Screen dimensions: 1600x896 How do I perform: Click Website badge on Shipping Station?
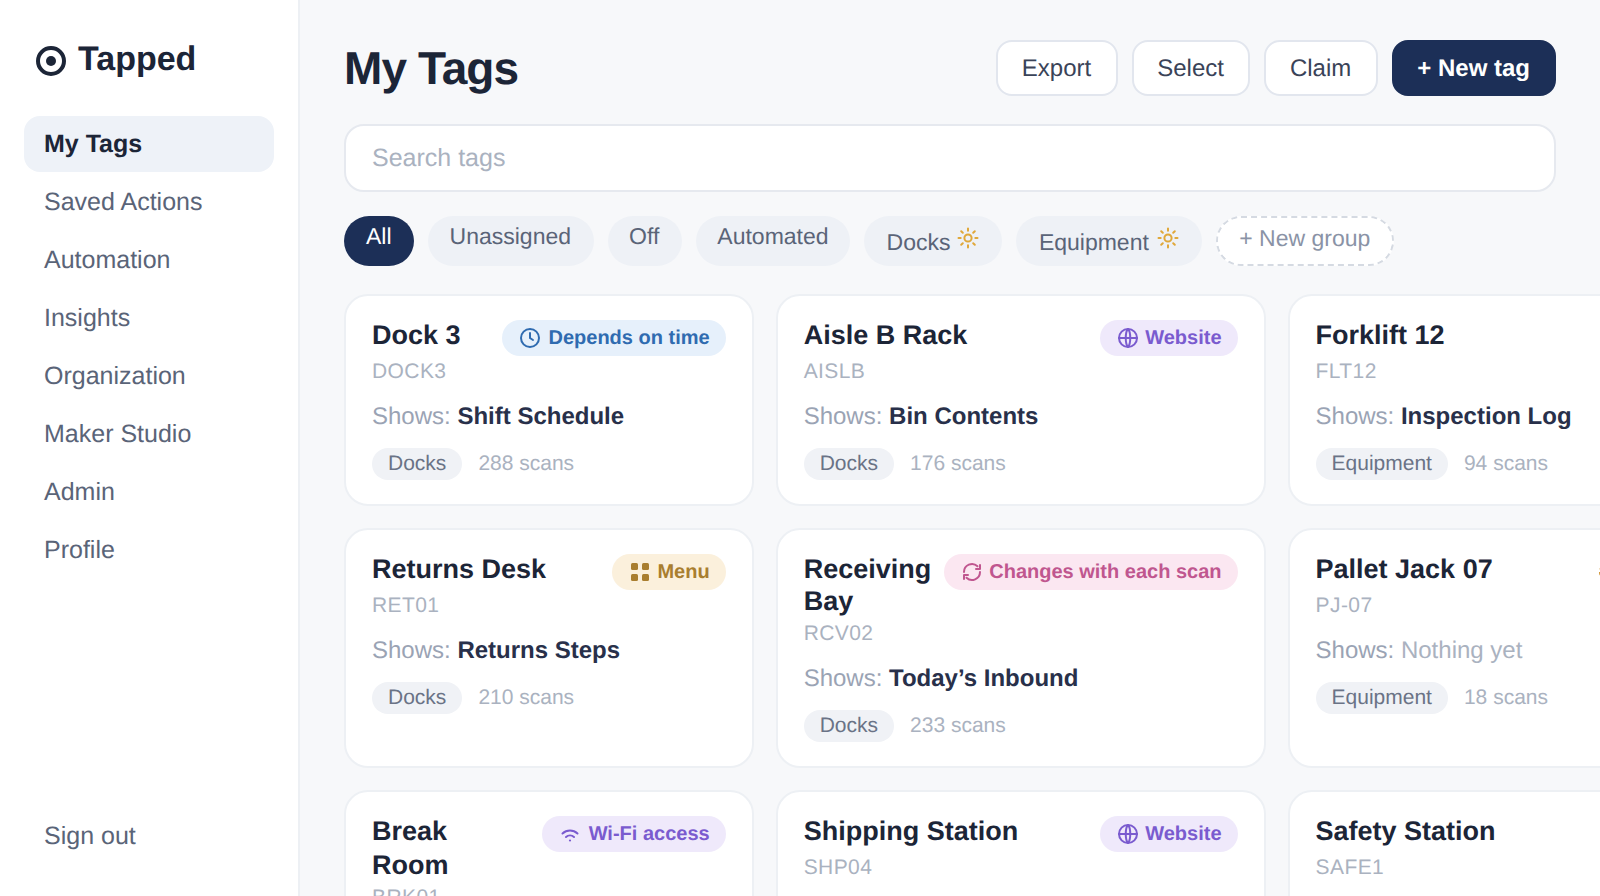(1169, 834)
